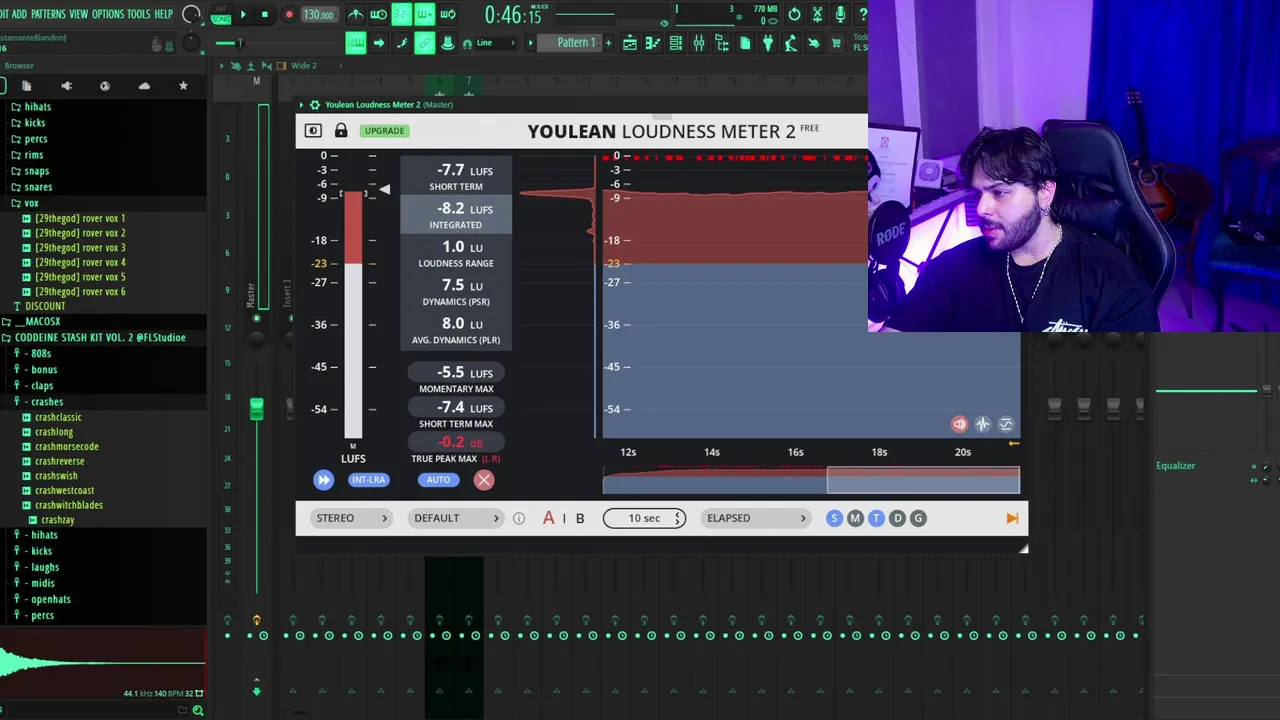Open the STEREO channel dropdown
1280x720 pixels.
point(352,518)
